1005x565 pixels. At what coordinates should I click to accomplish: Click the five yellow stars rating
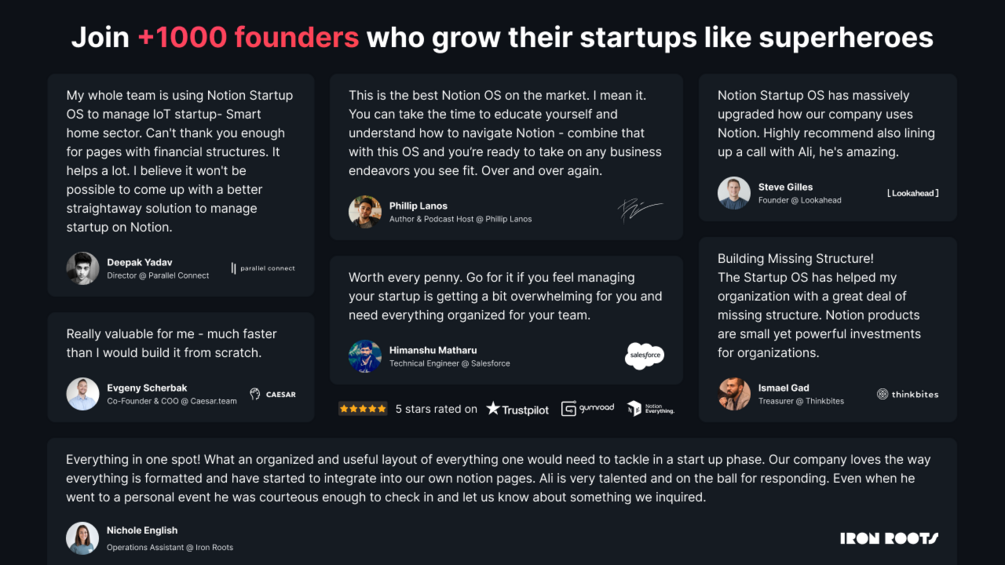363,409
